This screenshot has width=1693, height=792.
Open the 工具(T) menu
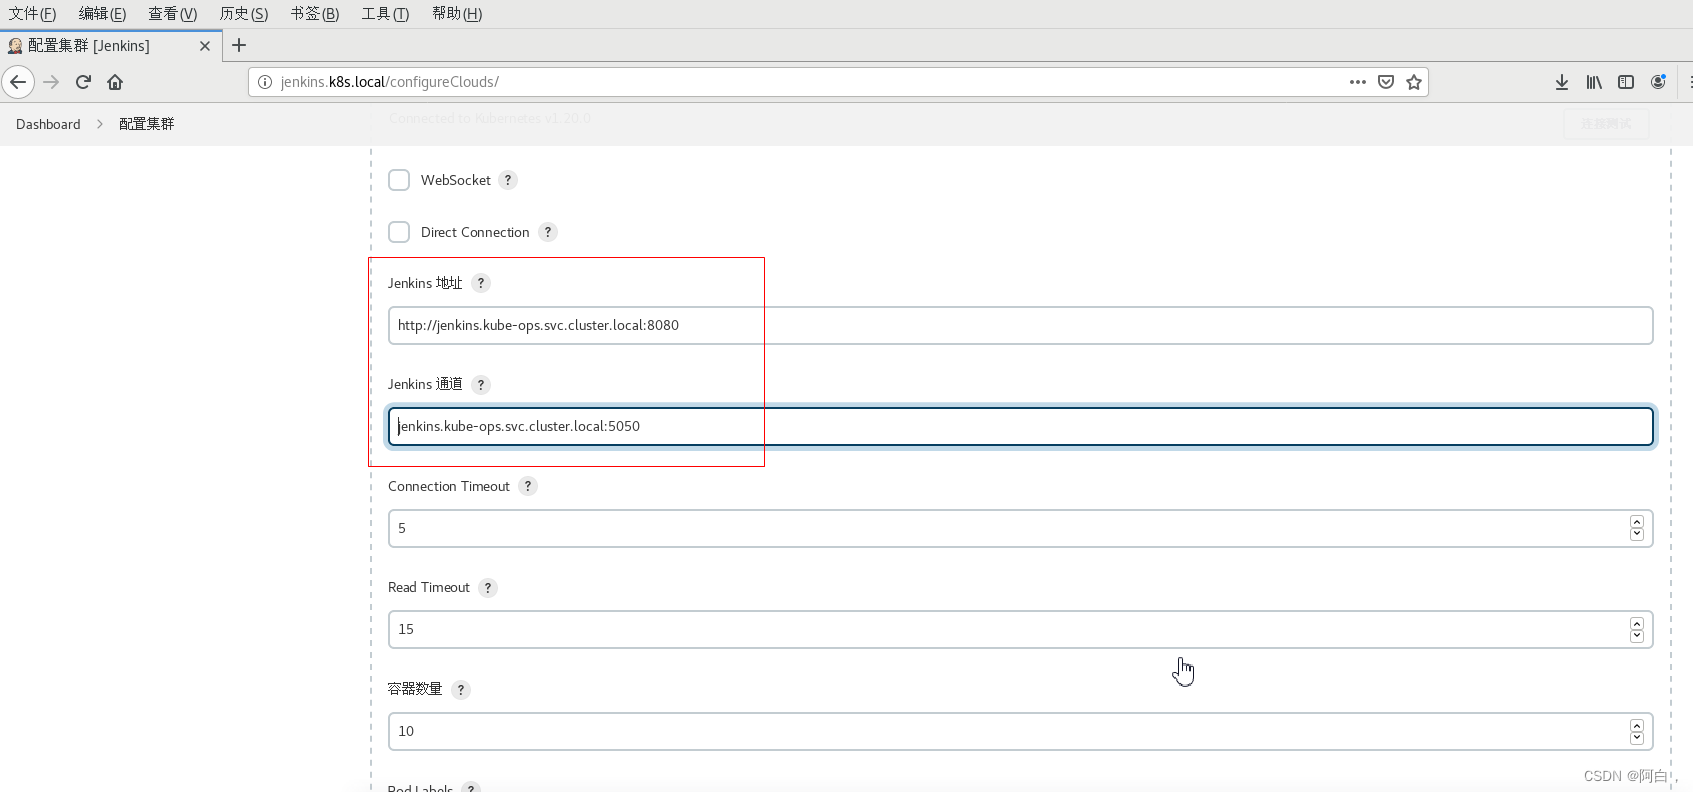(x=385, y=14)
